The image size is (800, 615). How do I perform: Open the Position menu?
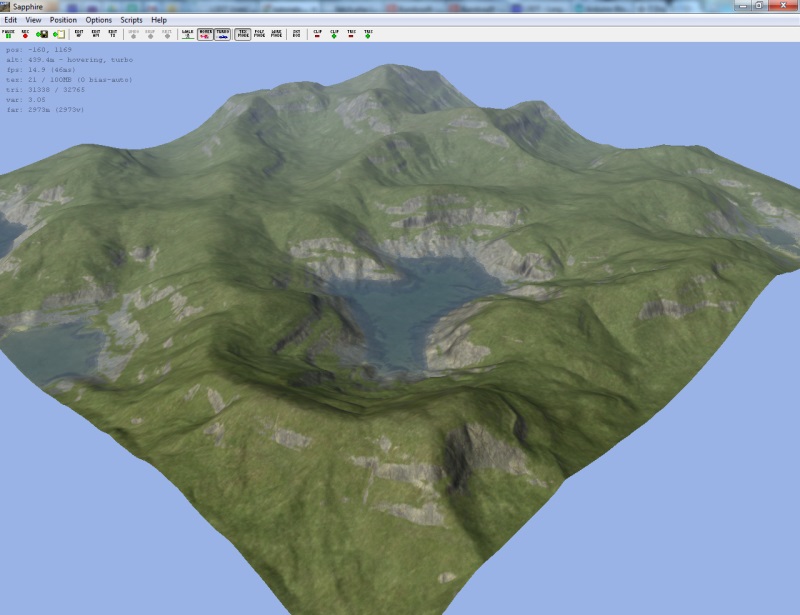coord(63,20)
